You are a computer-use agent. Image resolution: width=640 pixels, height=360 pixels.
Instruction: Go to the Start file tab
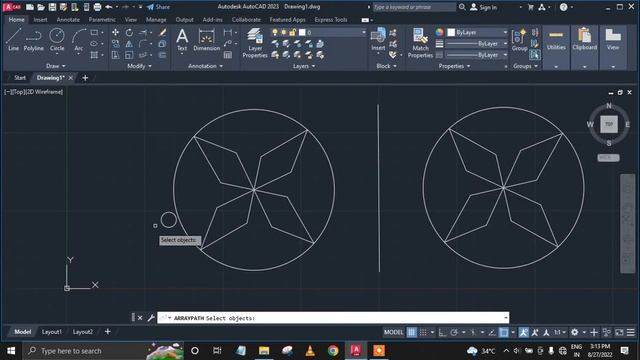pyautogui.click(x=20, y=78)
